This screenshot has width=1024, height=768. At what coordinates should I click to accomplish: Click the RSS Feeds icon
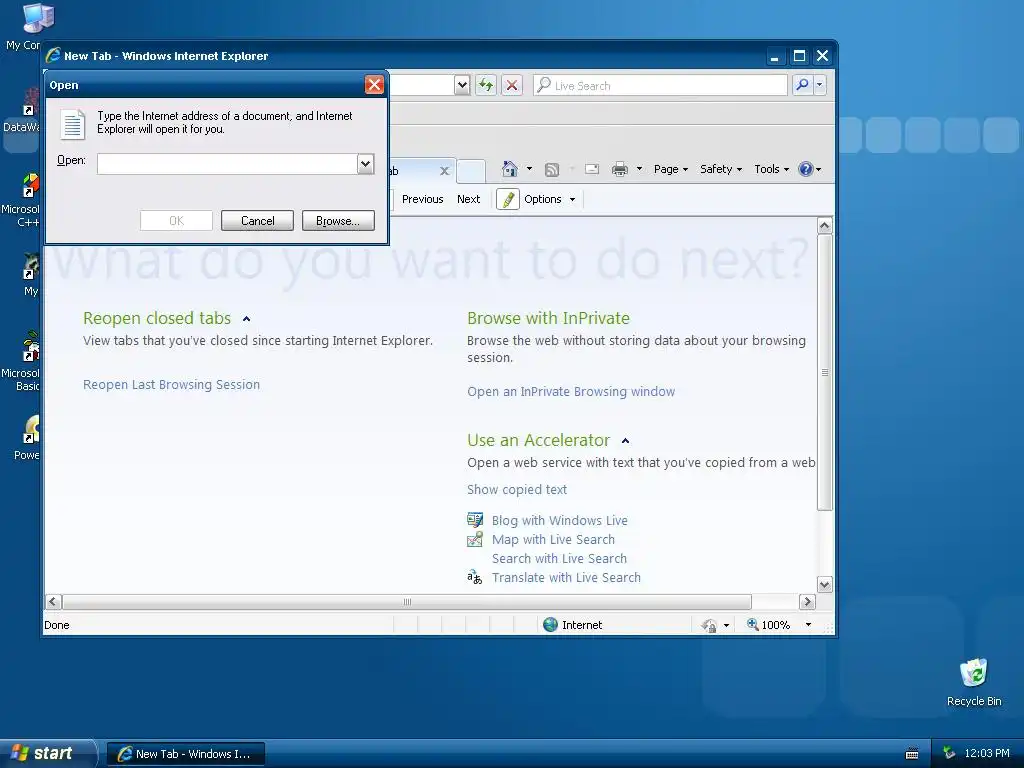[x=552, y=170]
